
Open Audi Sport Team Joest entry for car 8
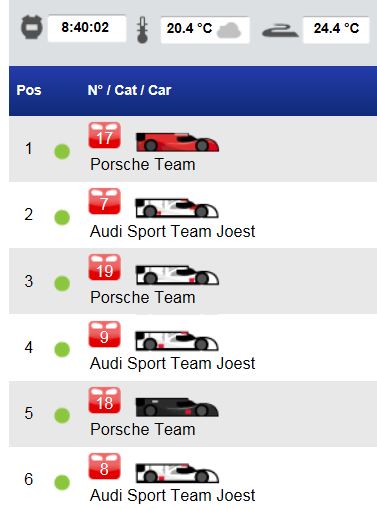point(173,495)
